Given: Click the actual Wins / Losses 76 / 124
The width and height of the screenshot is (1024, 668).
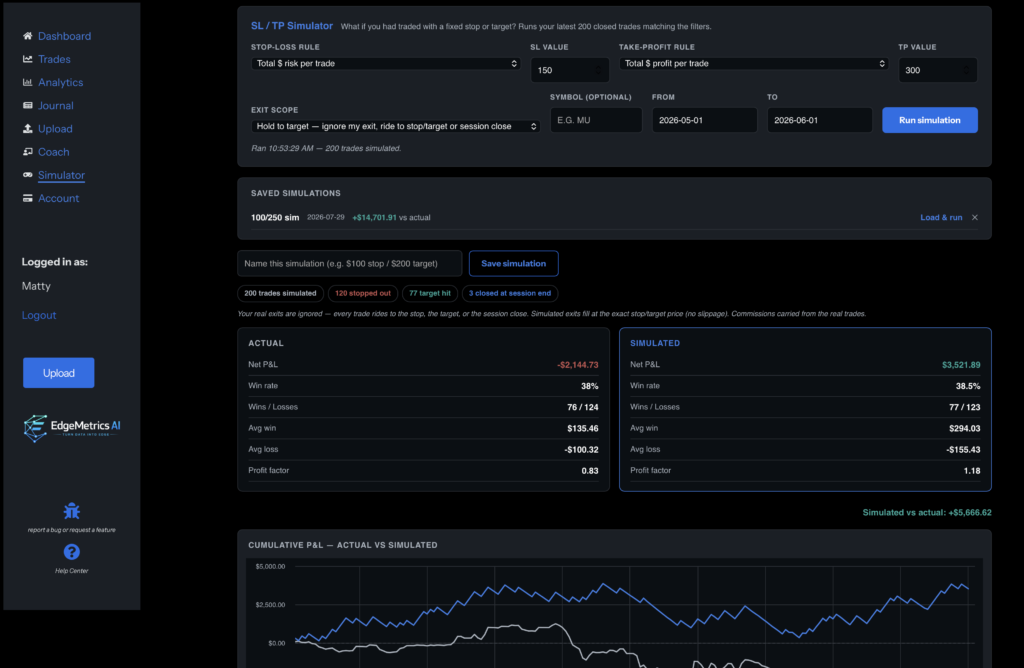Looking at the screenshot, I should click(x=583, y=407).
